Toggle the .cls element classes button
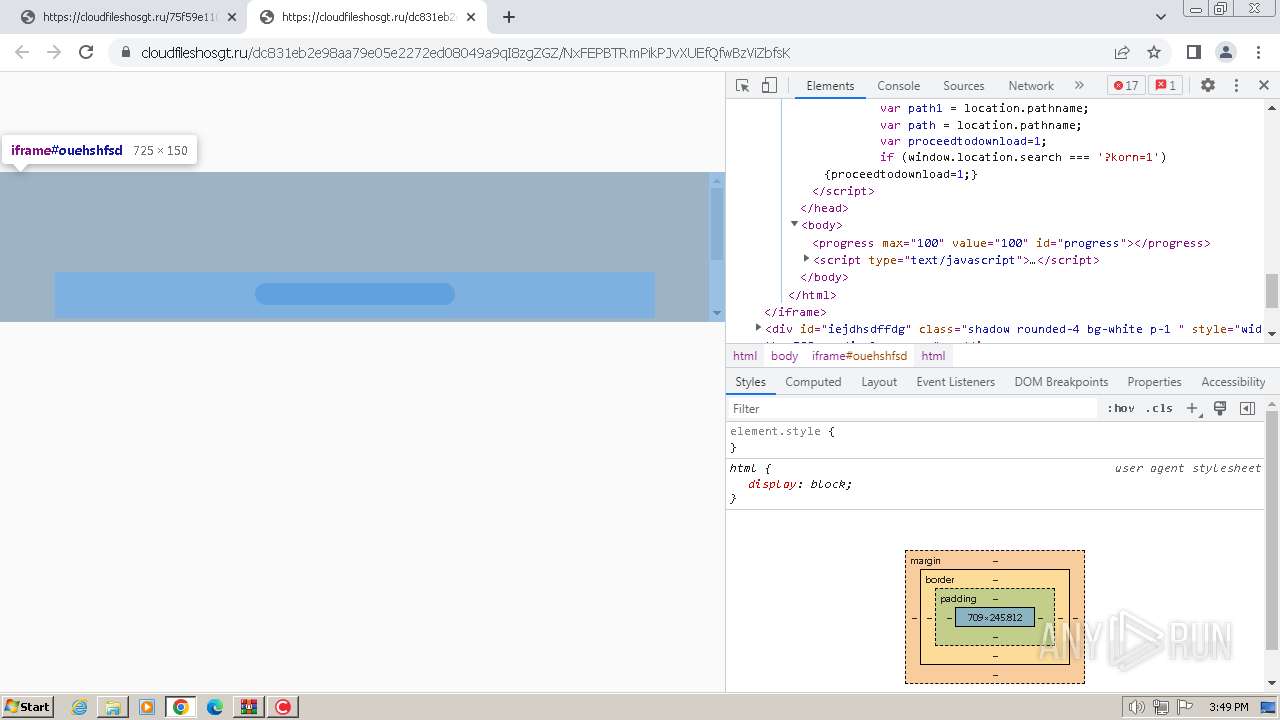Image resolution: width=1280 pixels, height=720 pixels. (x=1159, y=408)
